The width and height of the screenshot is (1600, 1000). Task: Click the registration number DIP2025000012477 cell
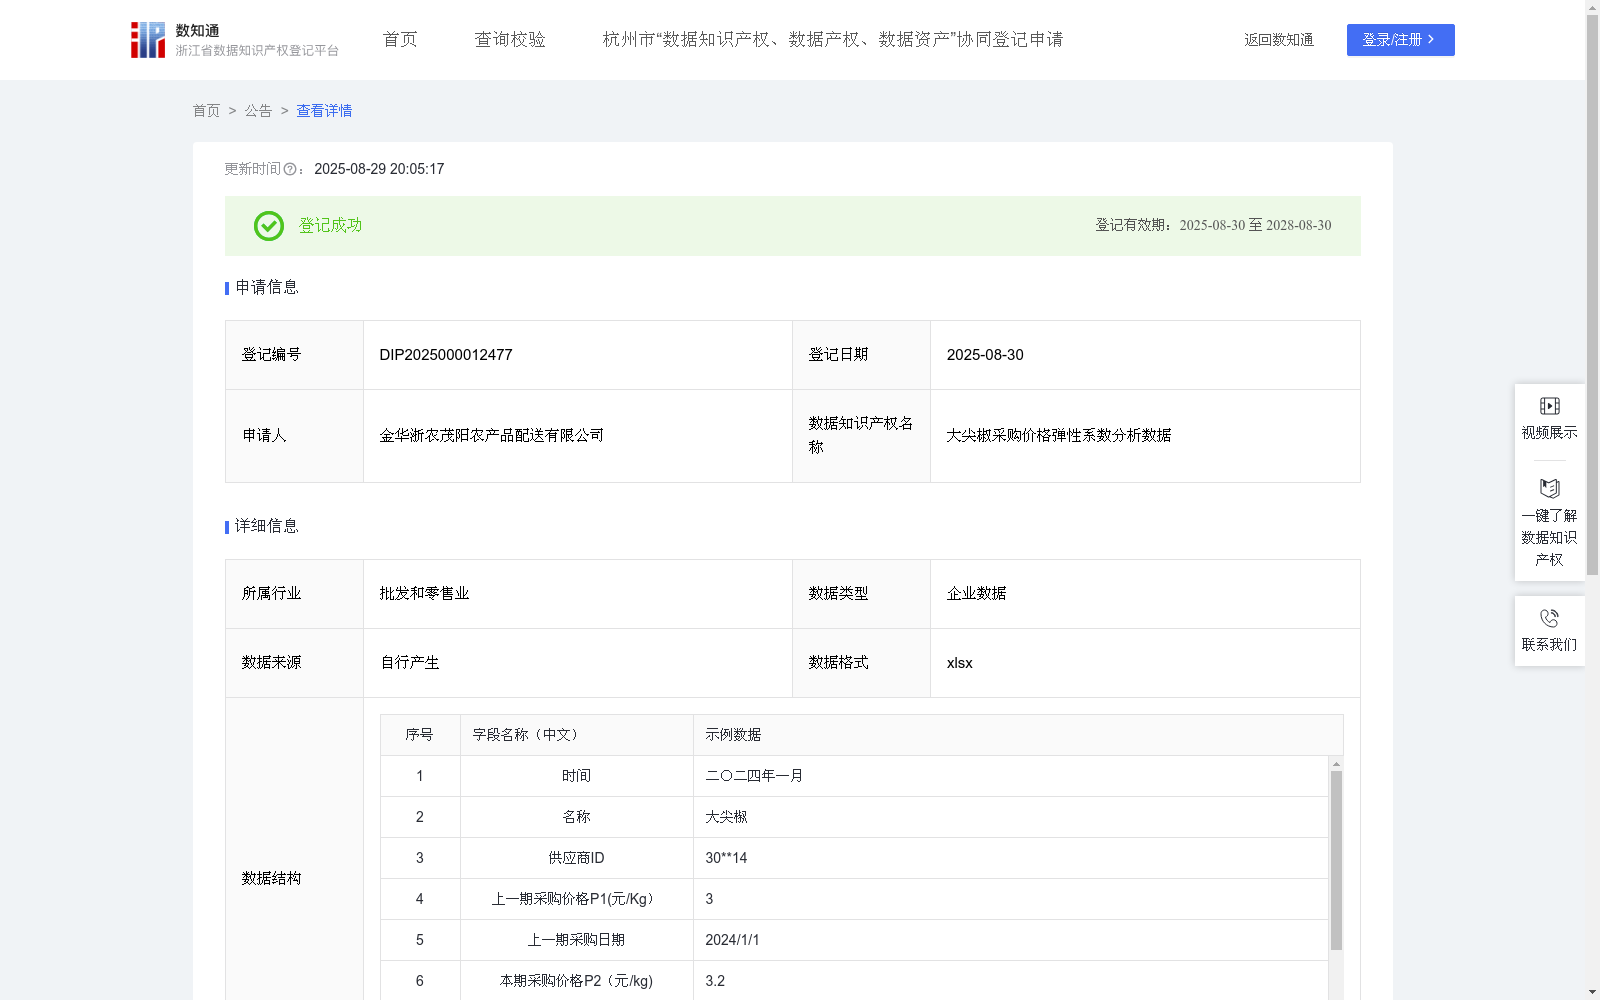[x=445, y=354]
